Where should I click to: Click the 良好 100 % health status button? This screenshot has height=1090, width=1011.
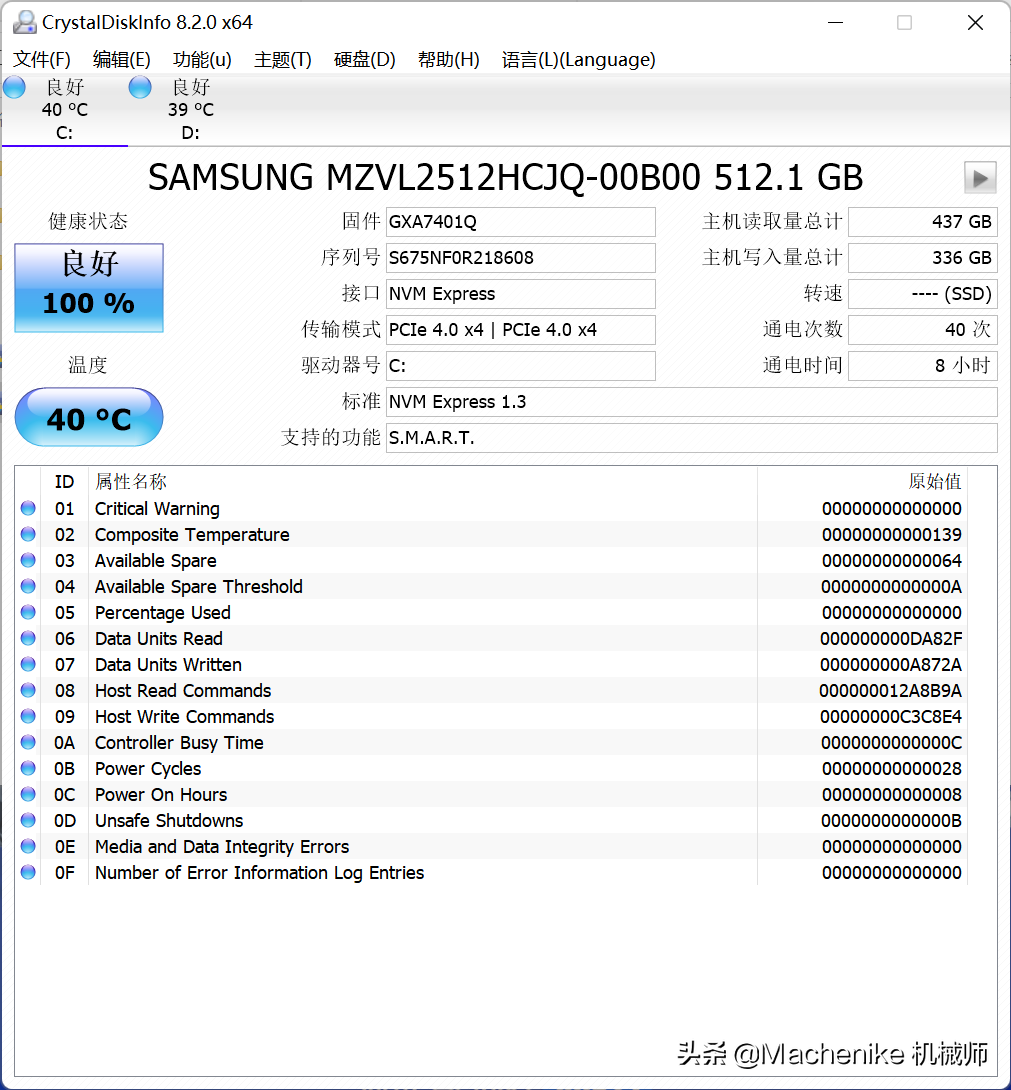click(x=89, y=287)
